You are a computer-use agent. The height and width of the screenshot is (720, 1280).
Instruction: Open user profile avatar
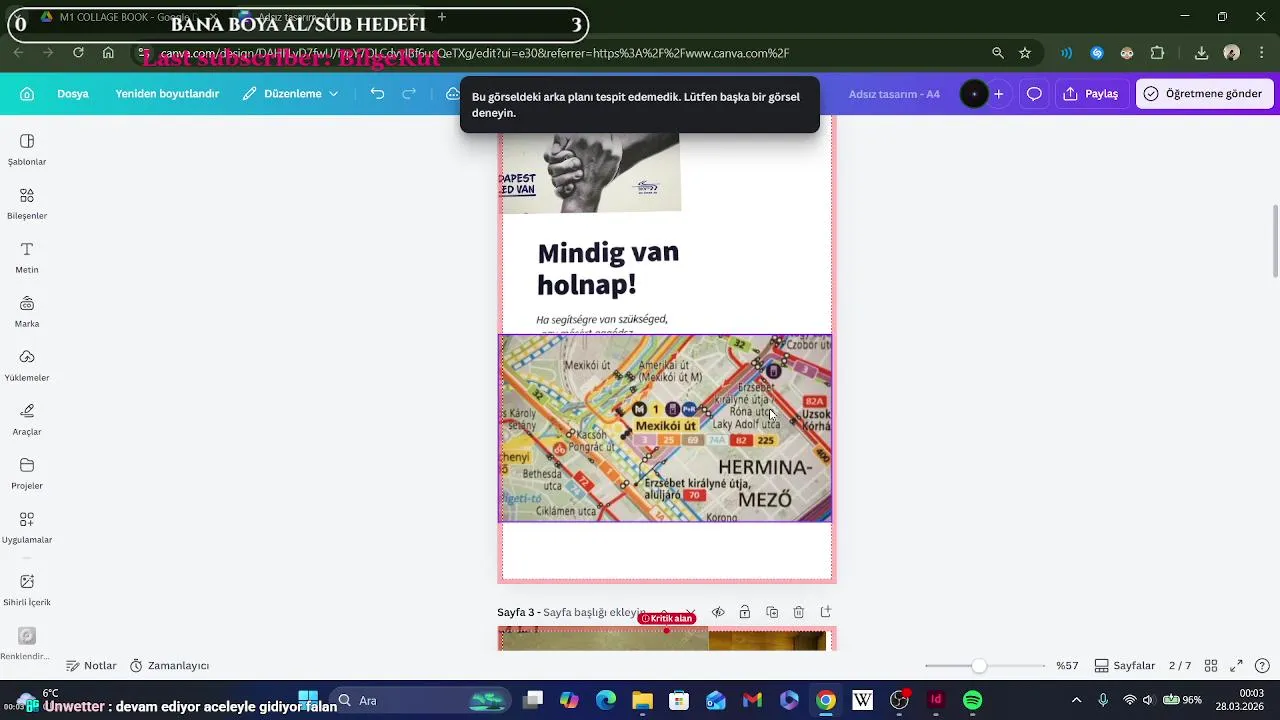pos(973,94)
